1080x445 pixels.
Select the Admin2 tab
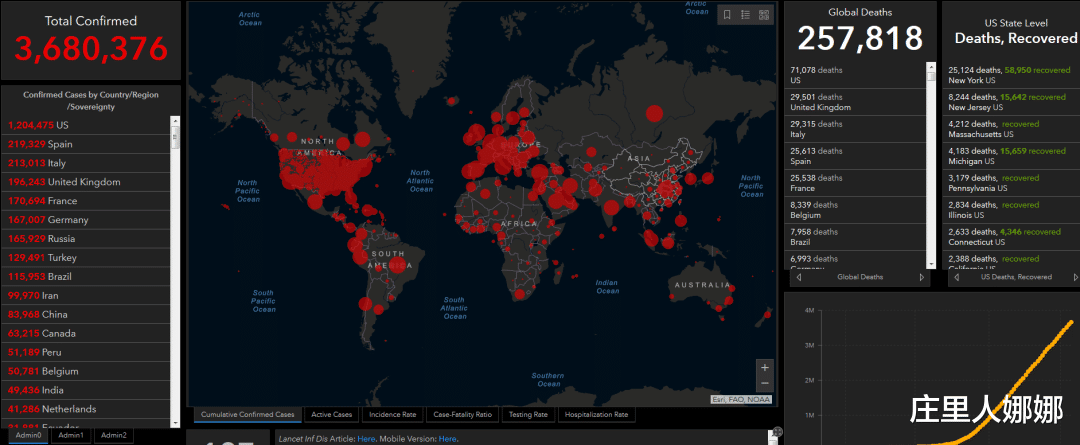pyautogui.click(x=114, y=435)
